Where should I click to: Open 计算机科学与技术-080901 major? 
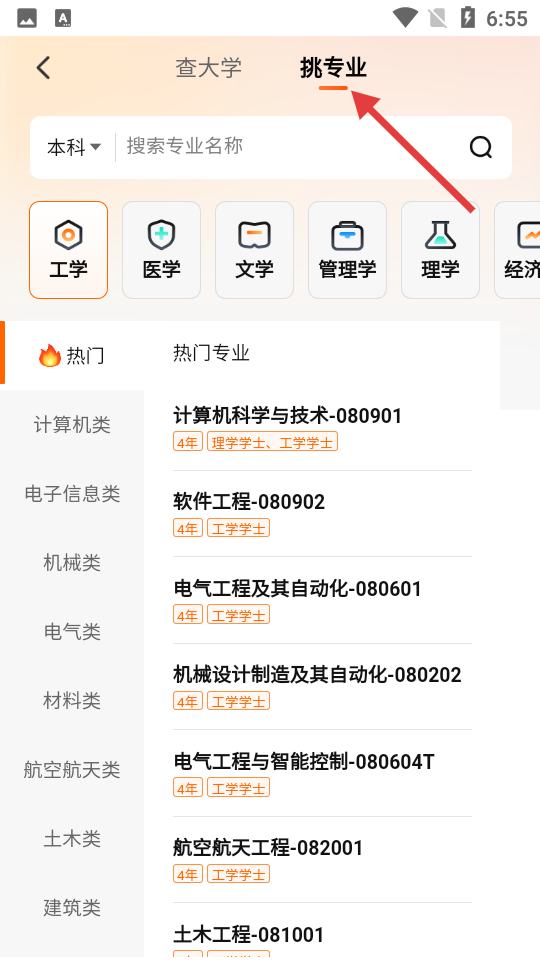pos(322,428)
